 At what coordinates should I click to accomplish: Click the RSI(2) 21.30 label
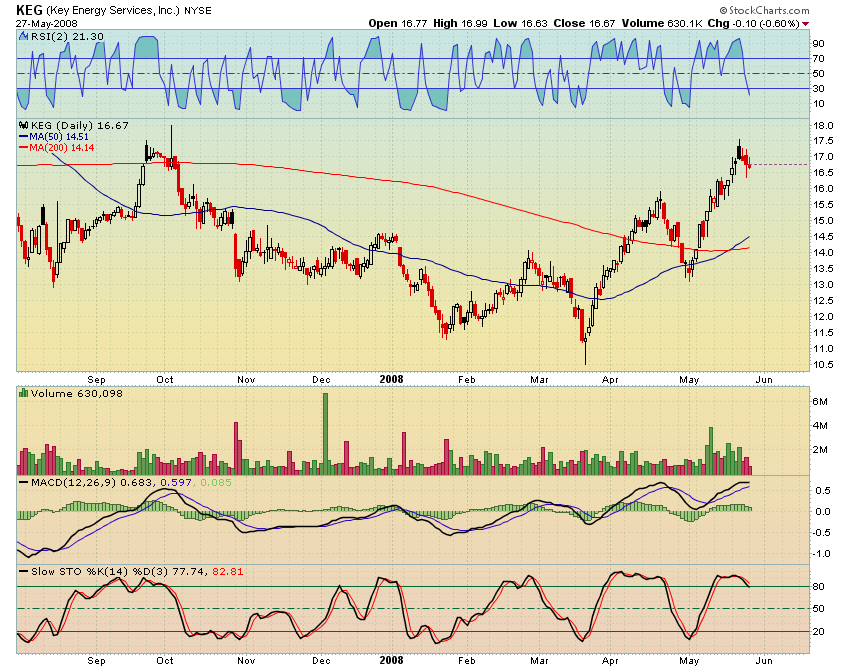pos(67,36)
